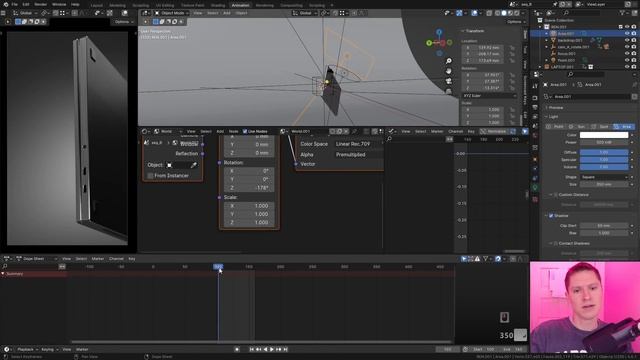
Task: Click the Dope Sheet Marker menu
Action: (97, 259)
